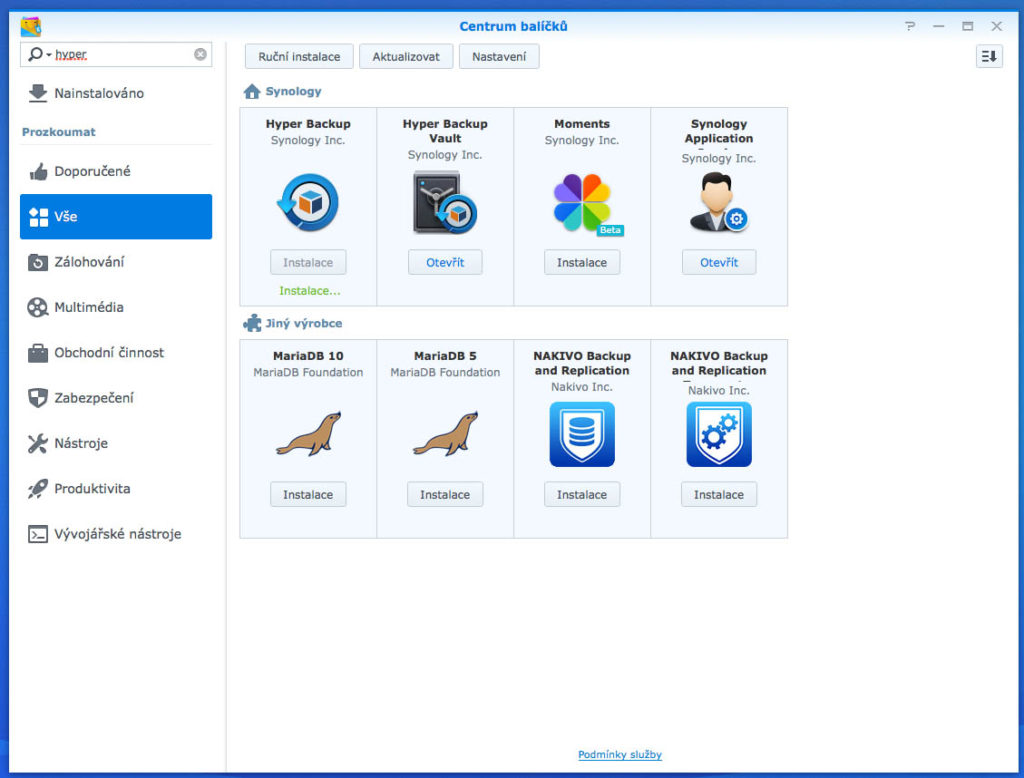
Task: Click the Jiný výrobce section heading
Action: point(304,323)
